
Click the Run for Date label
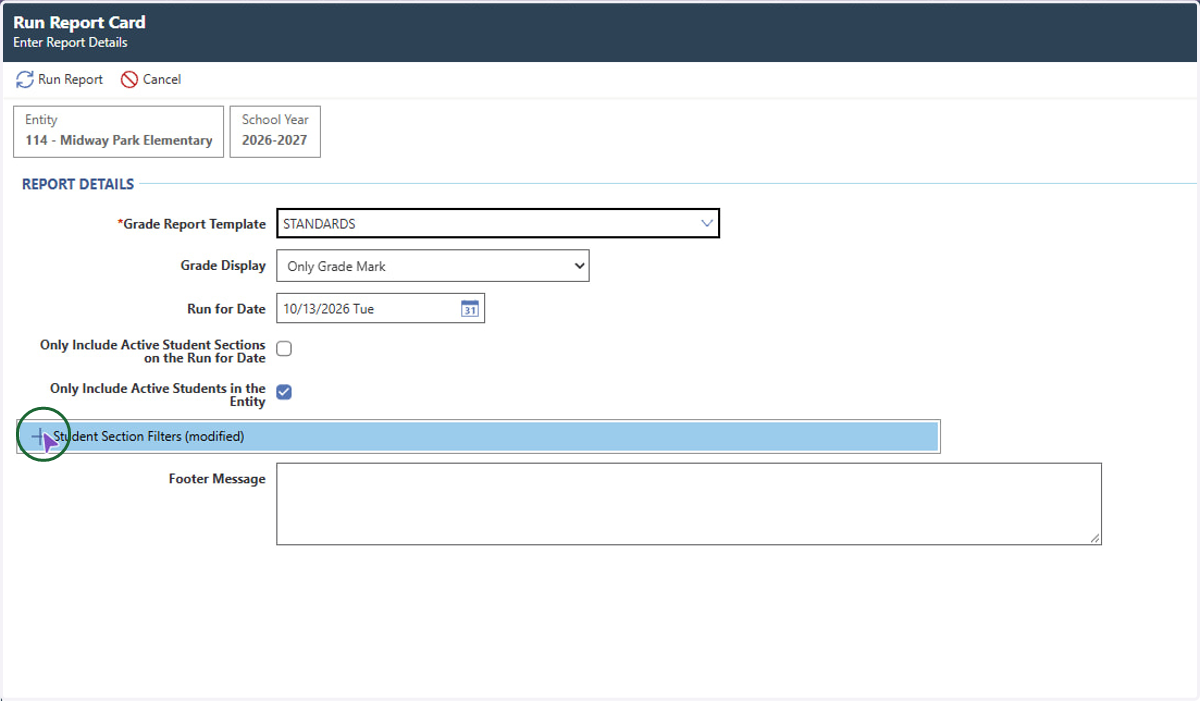pos(226,309)
